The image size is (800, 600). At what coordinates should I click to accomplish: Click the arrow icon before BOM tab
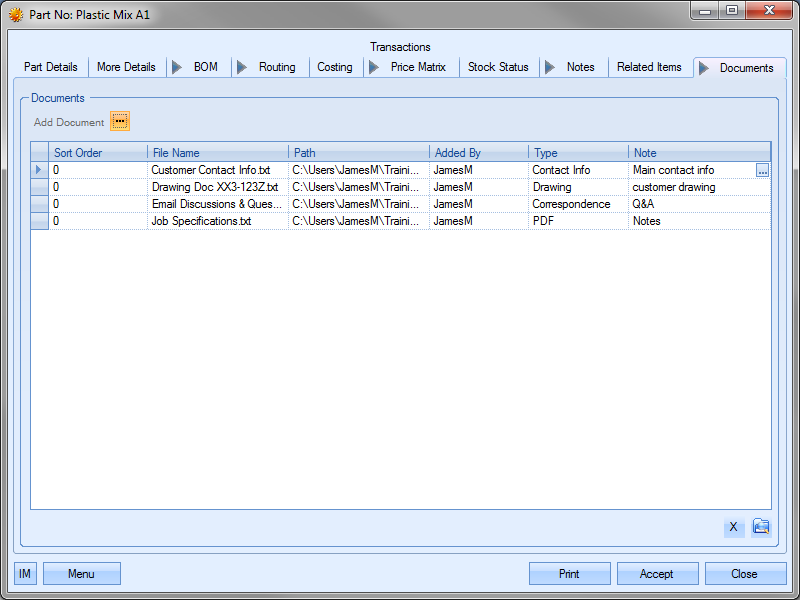(x=177, y=67)
